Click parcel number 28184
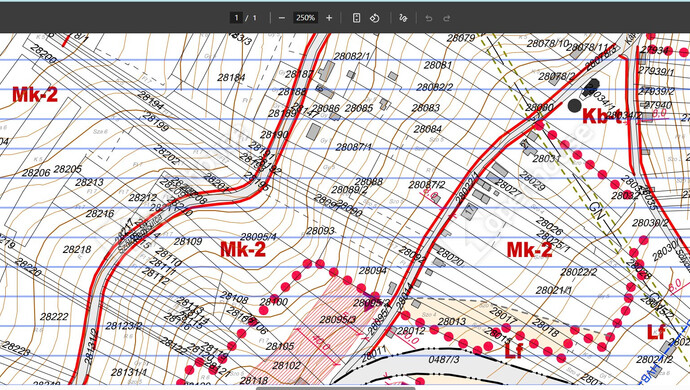This screenshot has height=390, width=690. (231, 78)
